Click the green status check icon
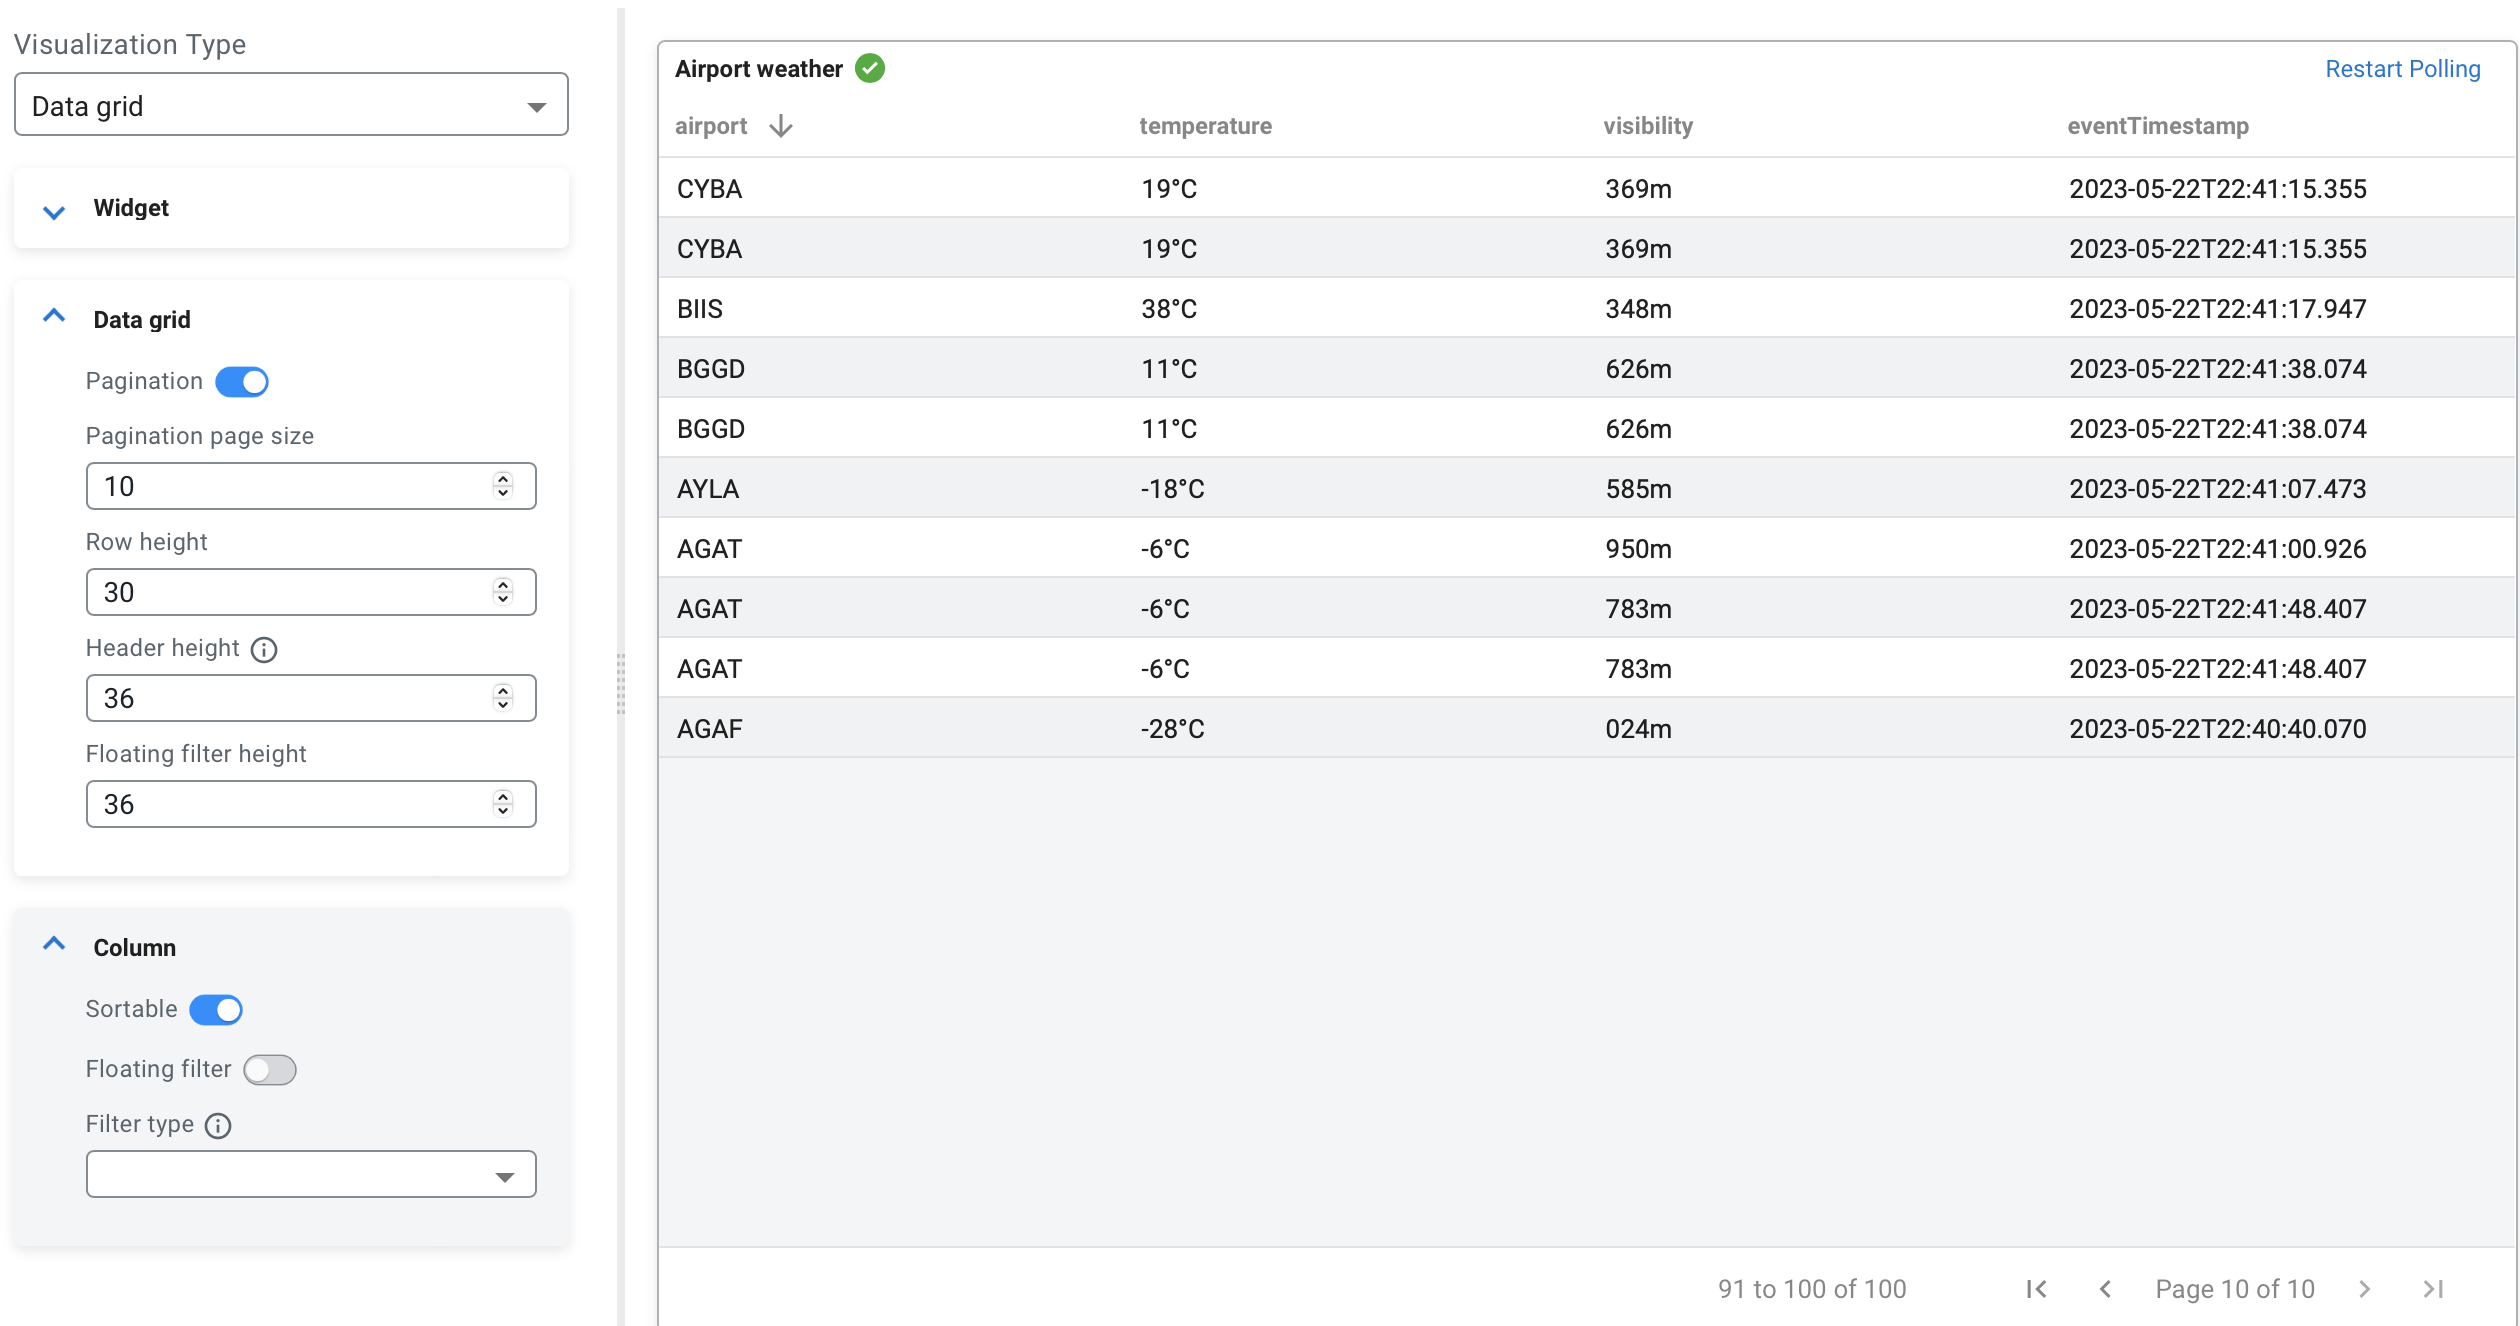Image resolution: width=2520 pixels, height=1326 pixels. click(870, 69)
